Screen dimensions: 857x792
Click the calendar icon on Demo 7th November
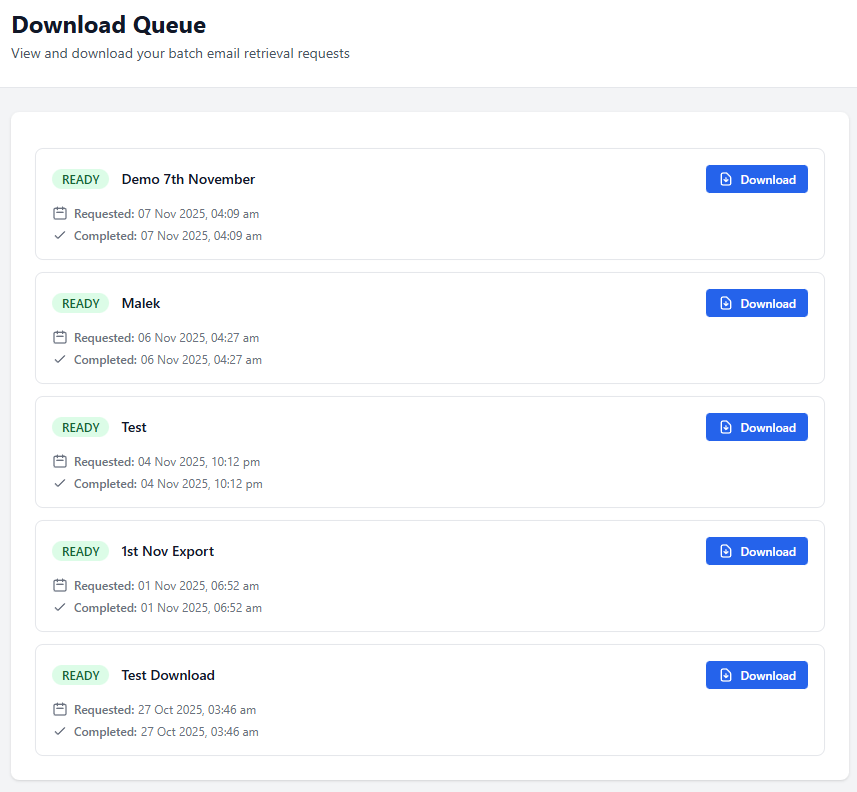(x=59, y=213)
